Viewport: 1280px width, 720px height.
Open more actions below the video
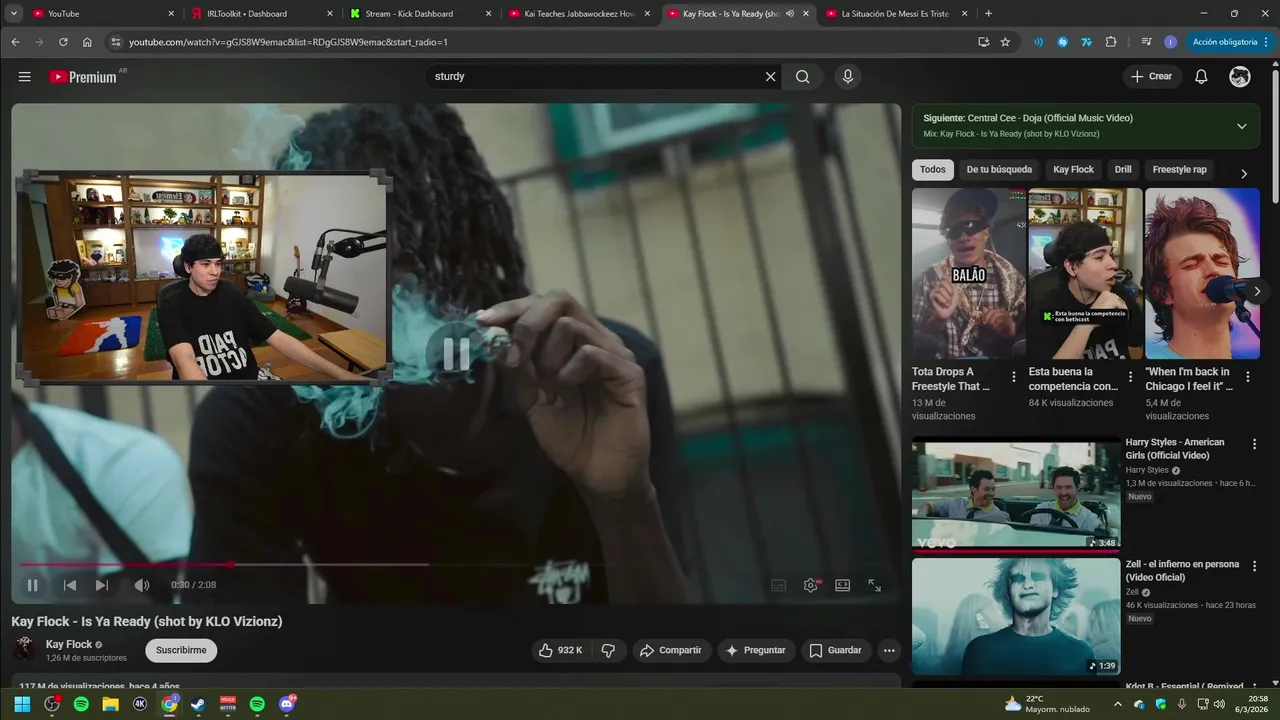click(889, 650)
